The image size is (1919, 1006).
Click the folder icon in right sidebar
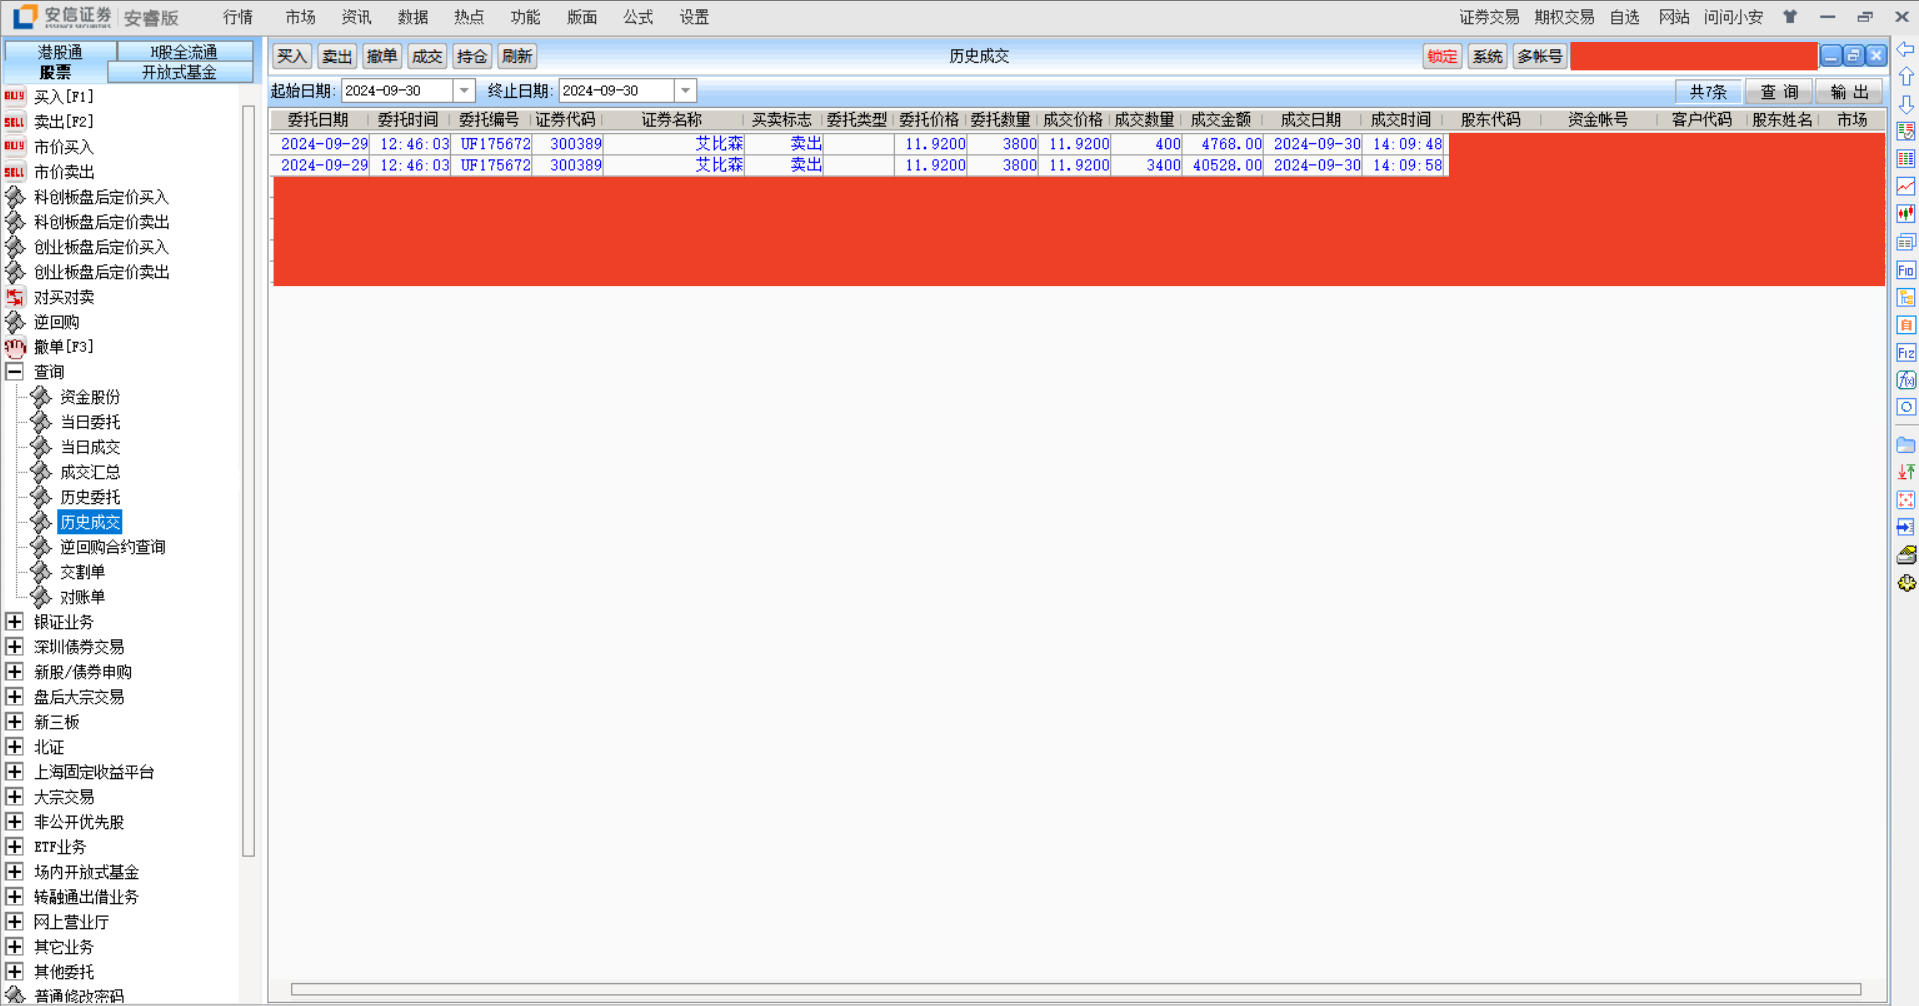[x=1906, y=445]
